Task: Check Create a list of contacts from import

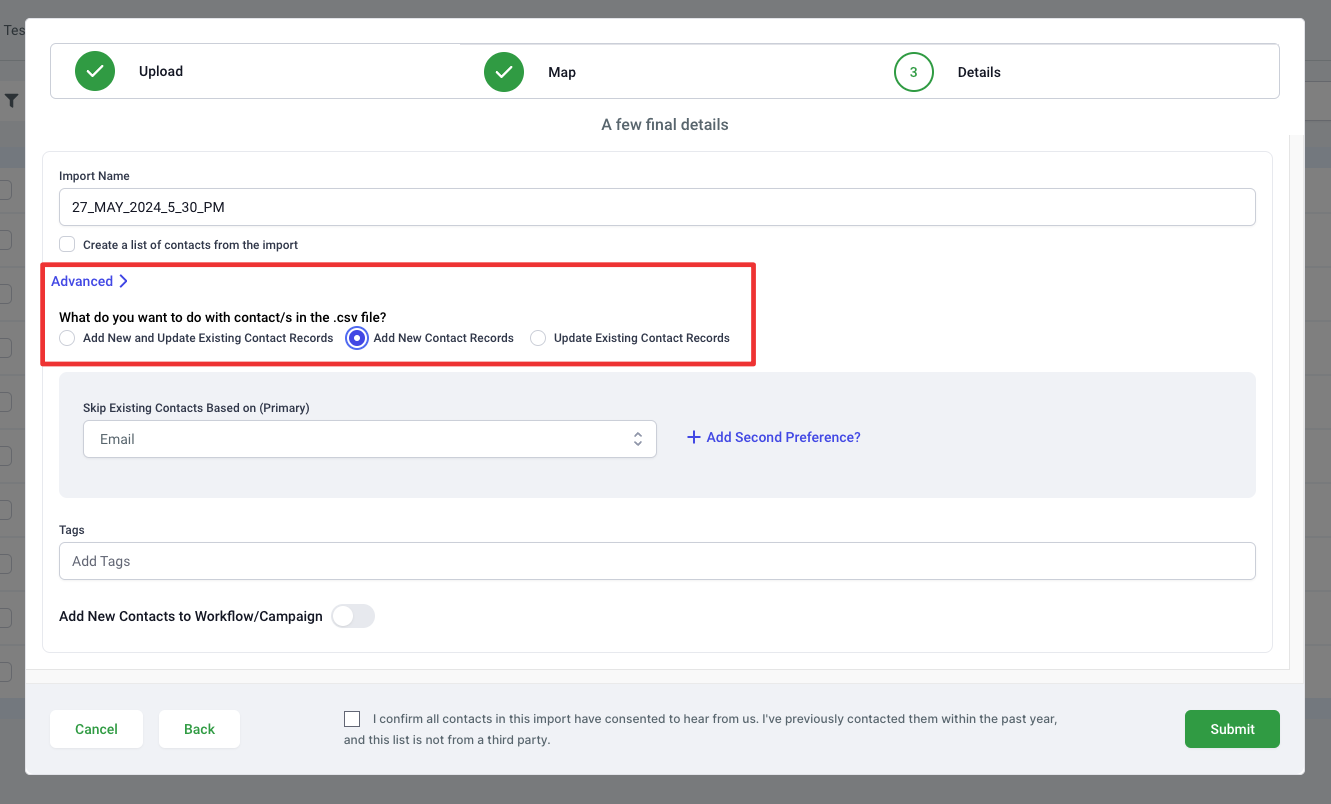Action: pos(67,244)
